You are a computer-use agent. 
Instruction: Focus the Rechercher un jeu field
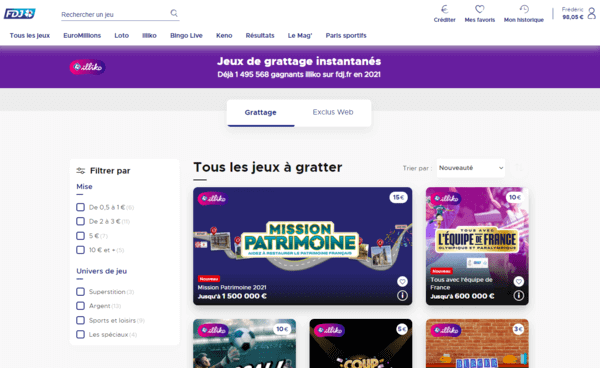coord(115,15)
